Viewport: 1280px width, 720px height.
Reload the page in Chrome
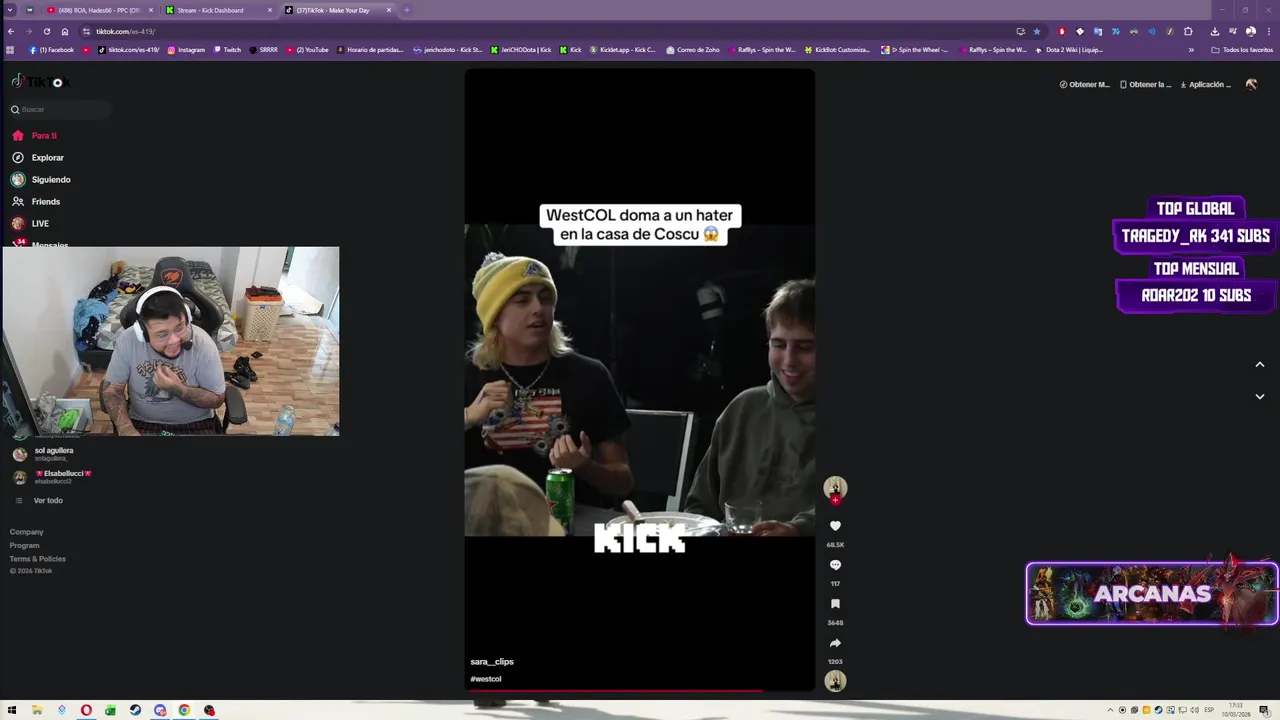click(x=46, y=31)
